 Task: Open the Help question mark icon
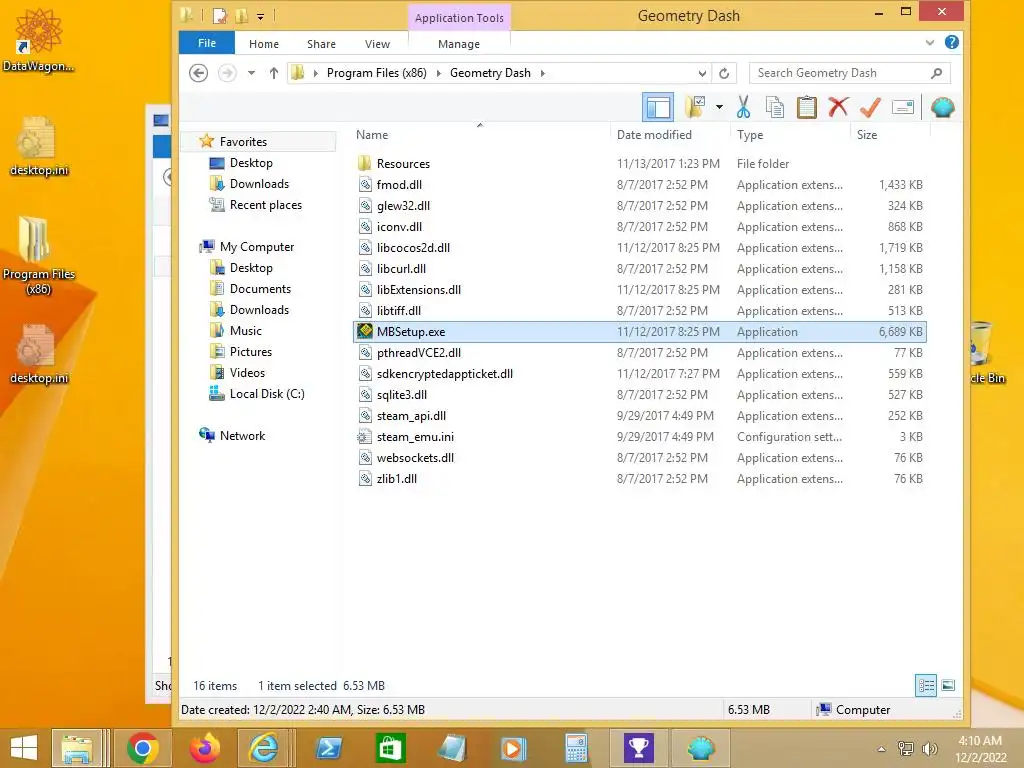[x=952, y=42]
